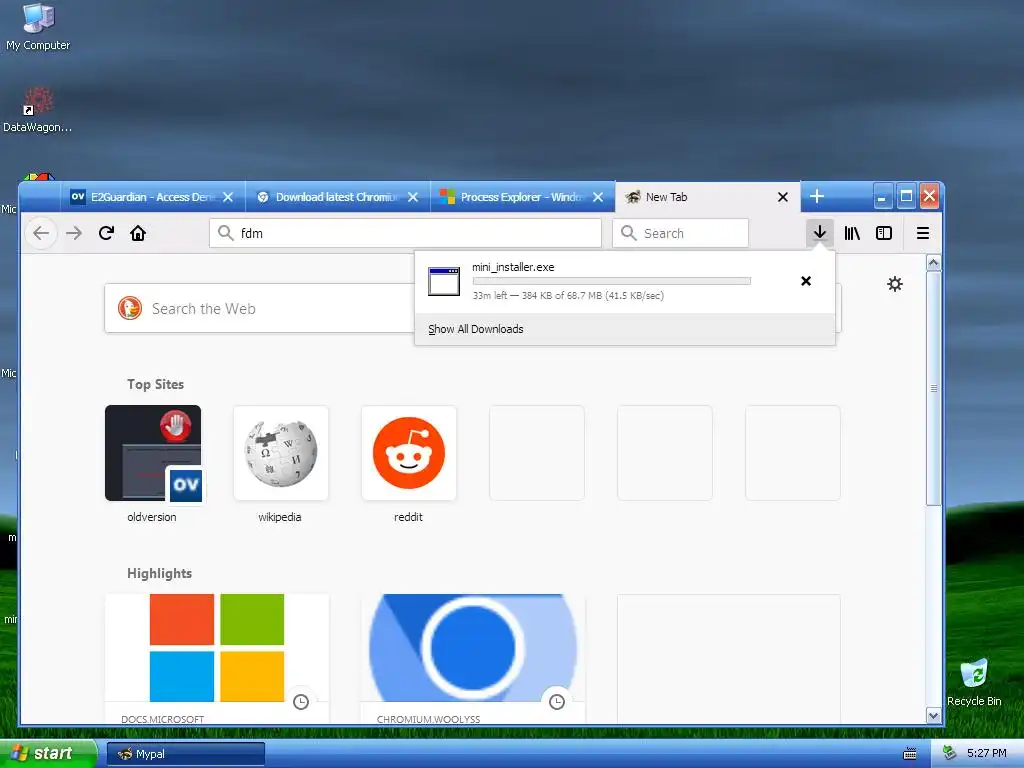Open the Windows start menu

pyautogui.click(x=48, y=753)
